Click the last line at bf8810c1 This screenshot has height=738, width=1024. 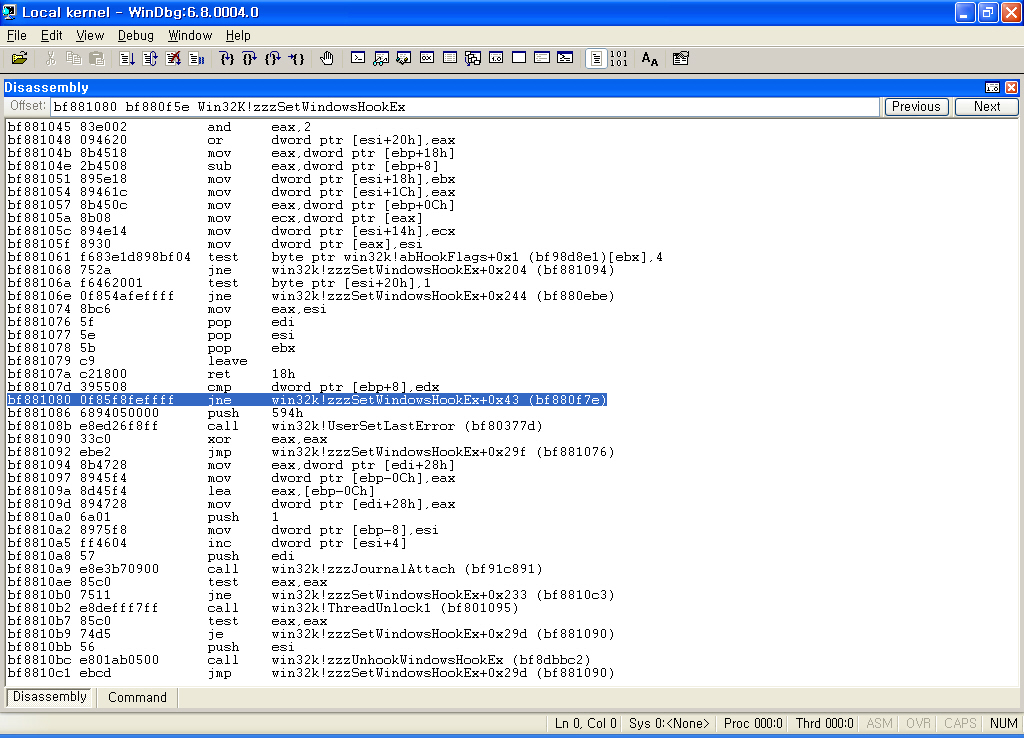[x=311, y=673]
